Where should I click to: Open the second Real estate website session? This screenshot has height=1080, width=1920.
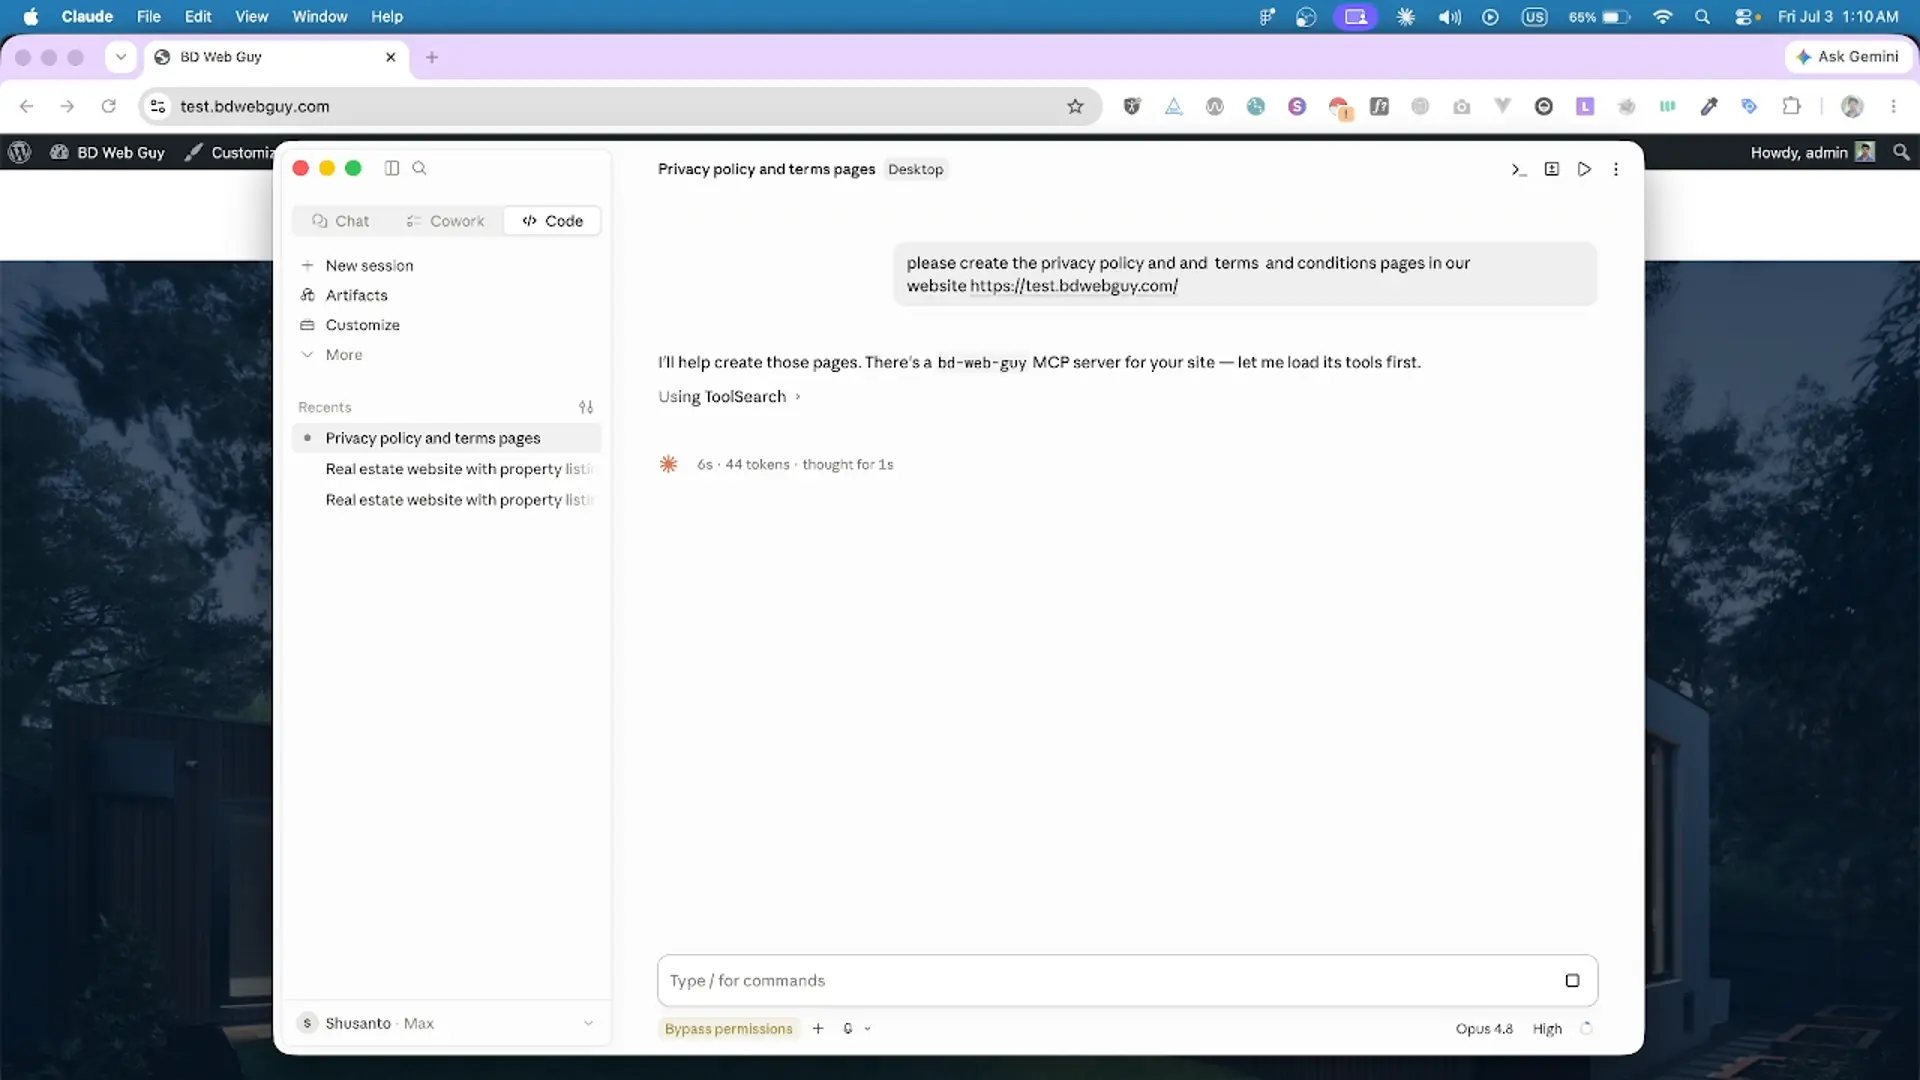tap(446, 500)
